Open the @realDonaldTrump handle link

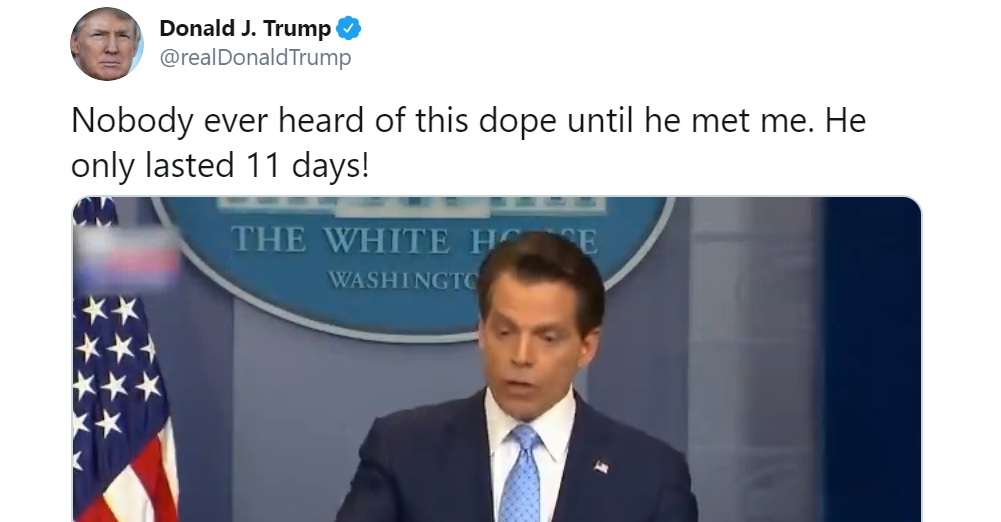(x=255, y=57)
